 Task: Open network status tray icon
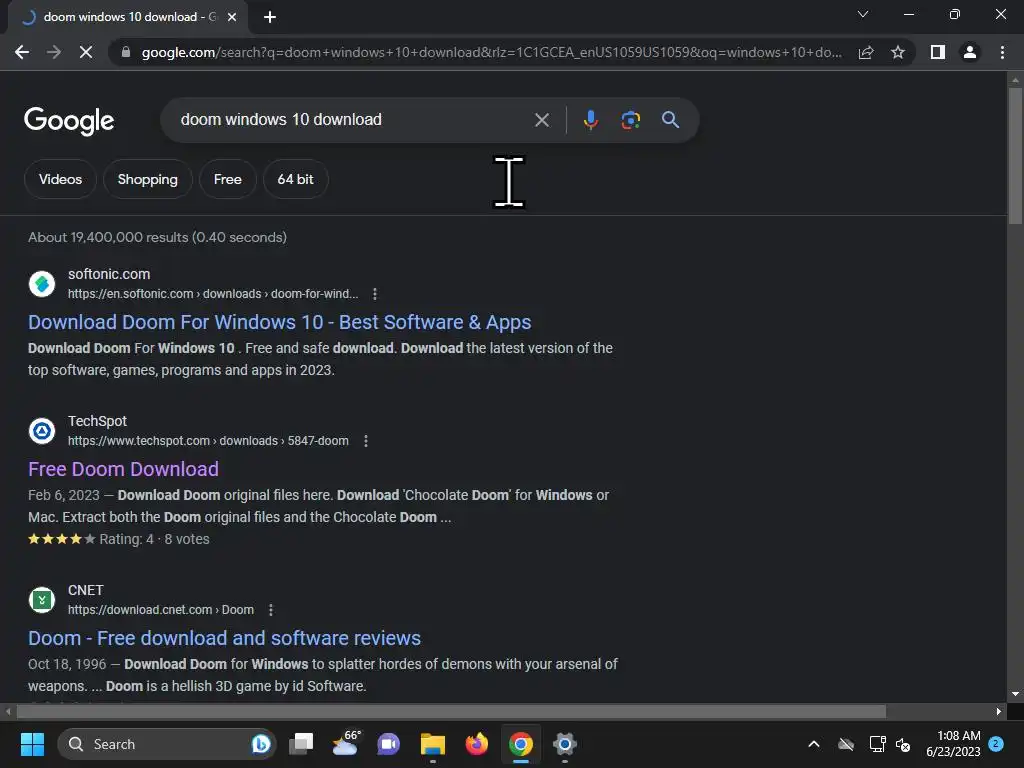(x=877, y=744)
